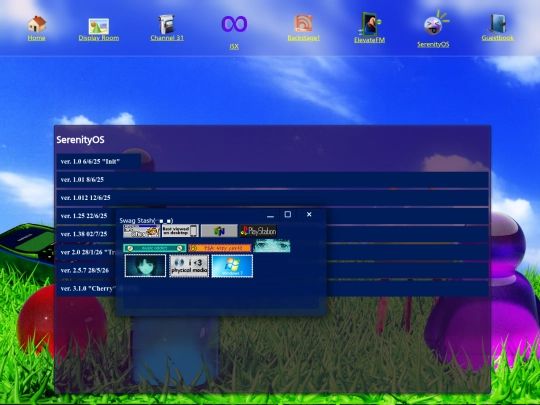The image size is (540, 405).
Task: Expand the ver. 1.012 12/6/25 entry
Action: click(272, 198)
